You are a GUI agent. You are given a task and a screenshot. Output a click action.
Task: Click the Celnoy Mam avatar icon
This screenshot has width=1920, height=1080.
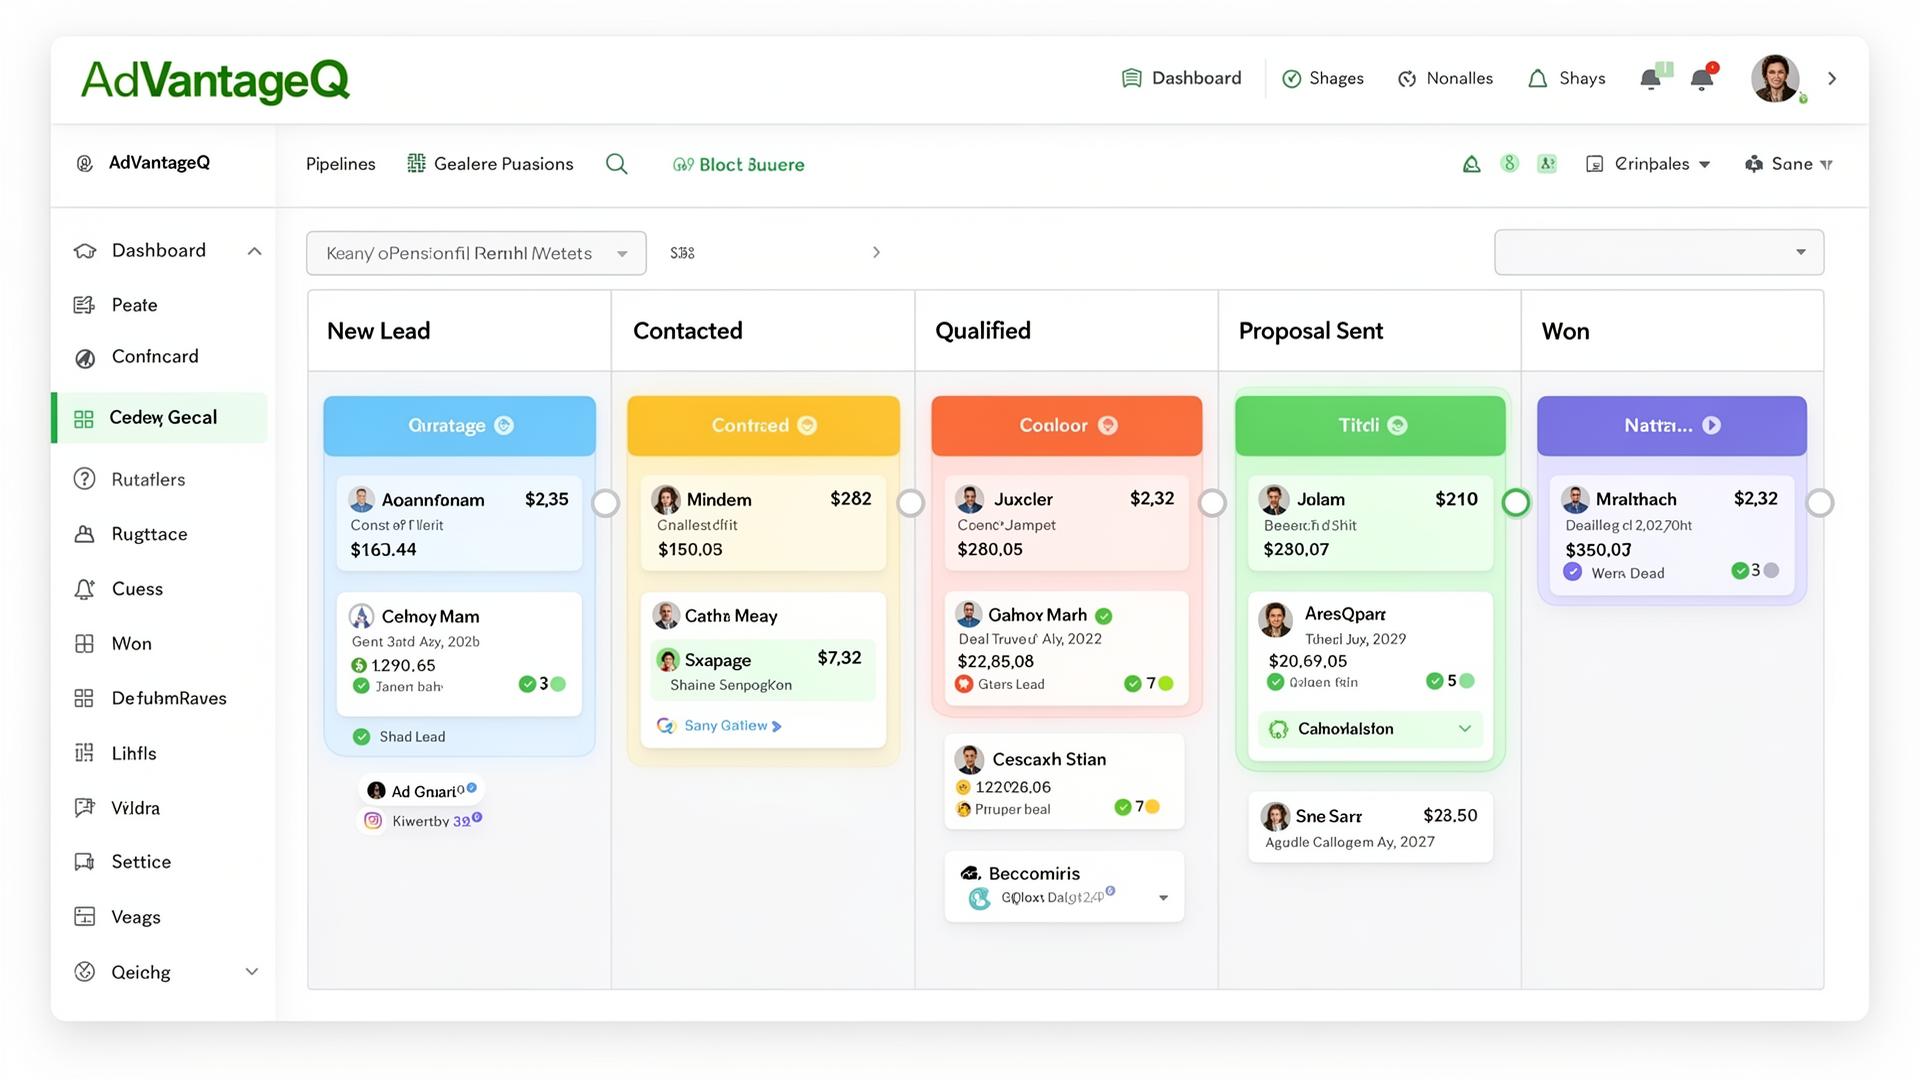pos(362,616)
